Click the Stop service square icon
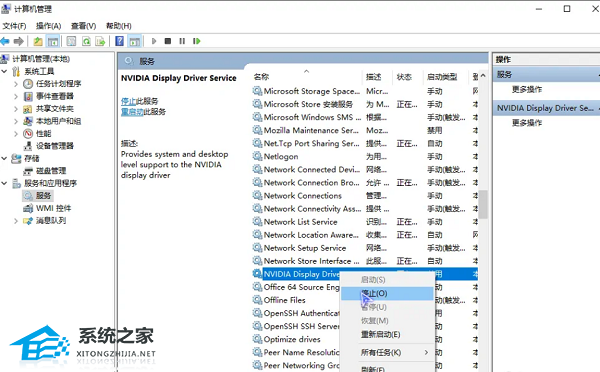600x372 pixels. [168, 41]
